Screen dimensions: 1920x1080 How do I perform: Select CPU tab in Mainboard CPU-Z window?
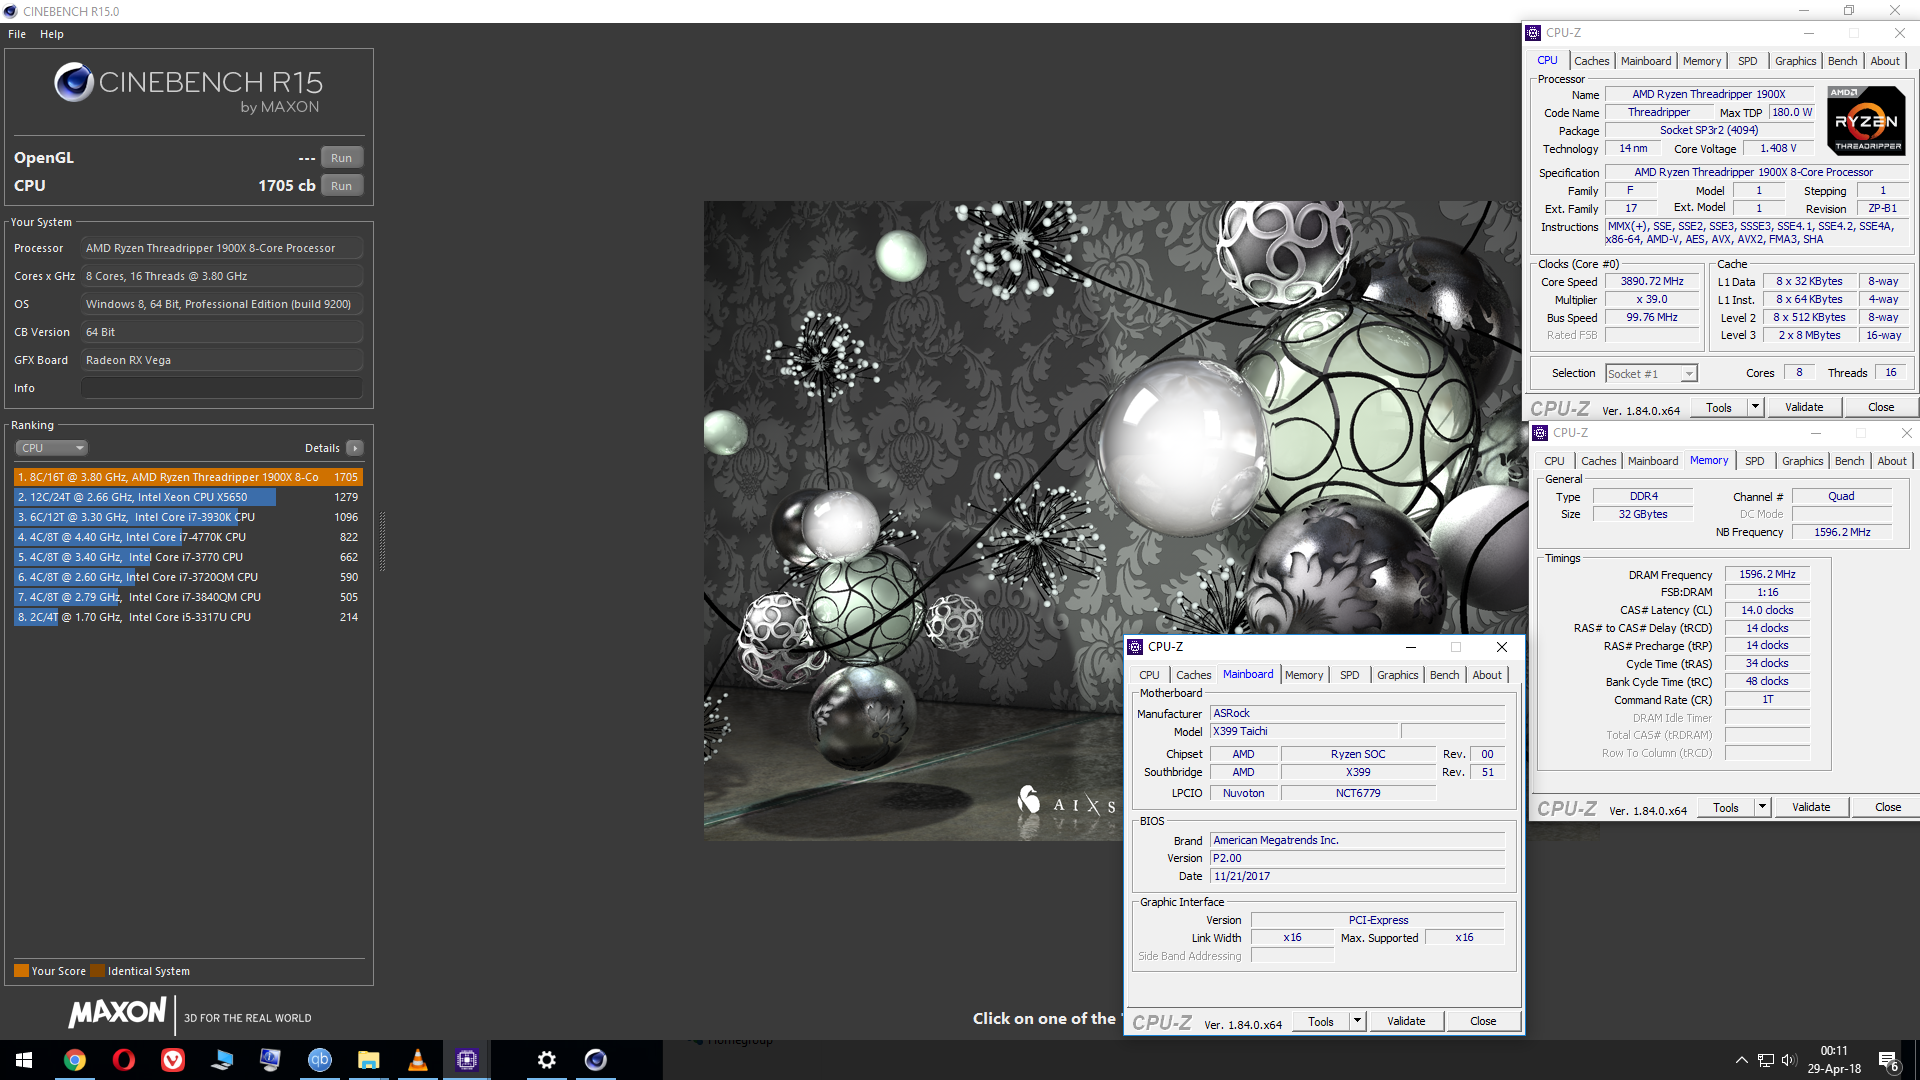1149,675
